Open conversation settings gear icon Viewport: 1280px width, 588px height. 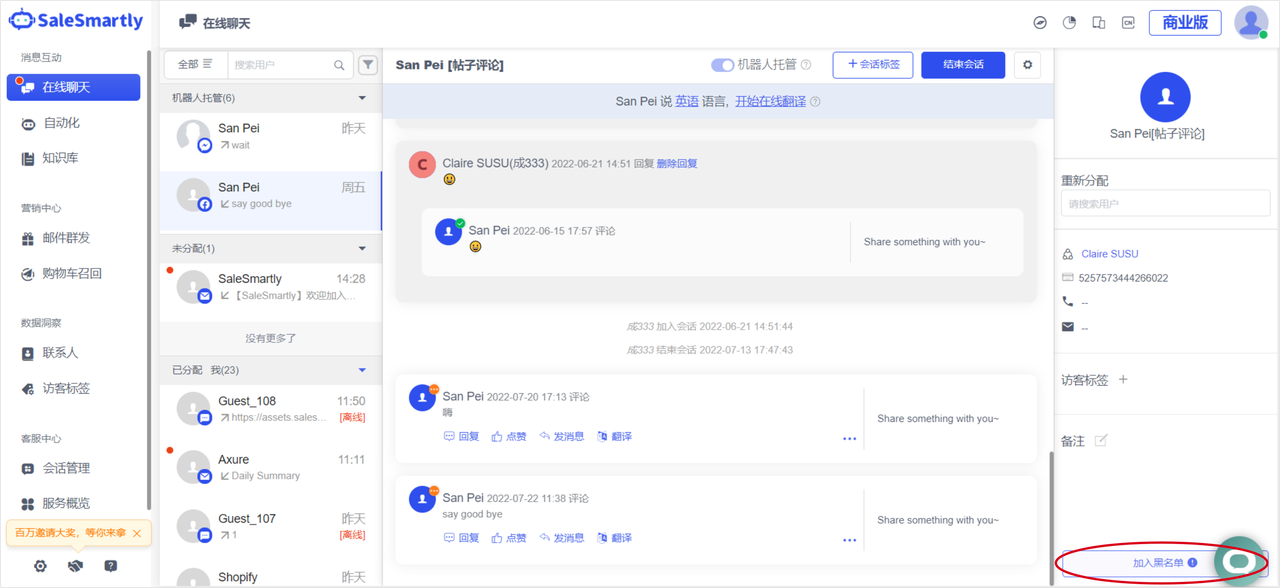(x=1027, y=65)
